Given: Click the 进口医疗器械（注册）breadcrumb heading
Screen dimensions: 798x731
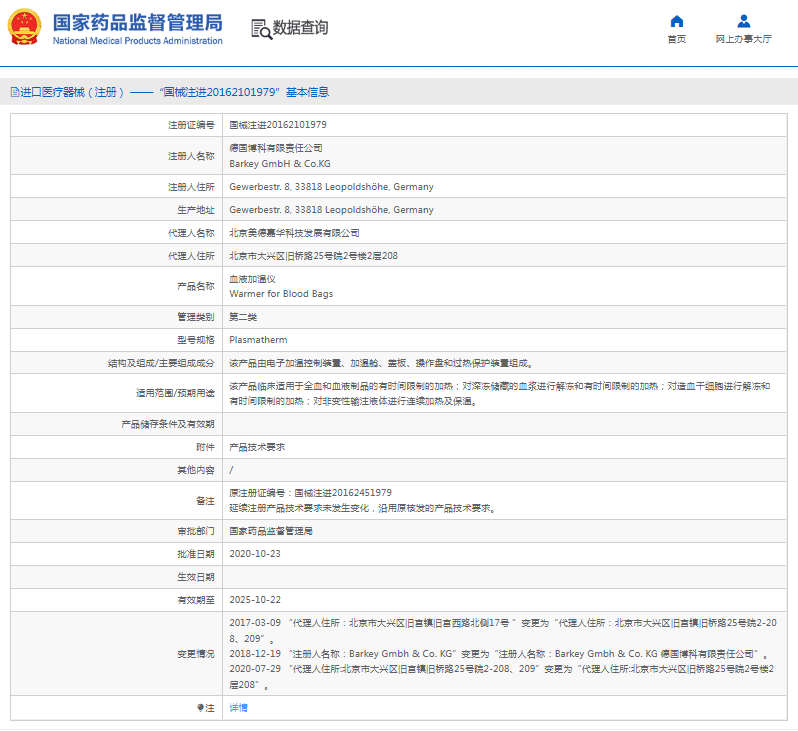Looking at the screenshot, I should coord(72,92).
